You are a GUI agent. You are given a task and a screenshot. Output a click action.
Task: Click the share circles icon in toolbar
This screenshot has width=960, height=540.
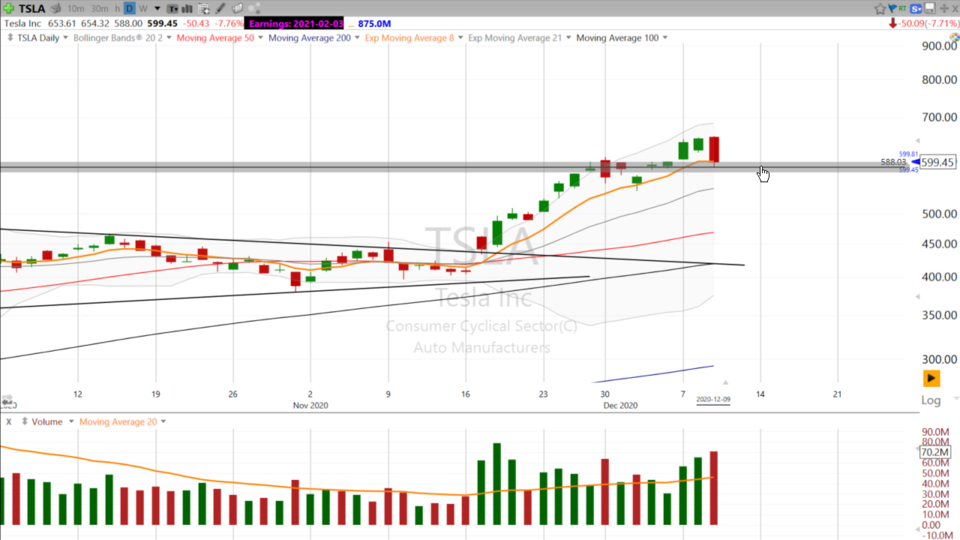255,9
